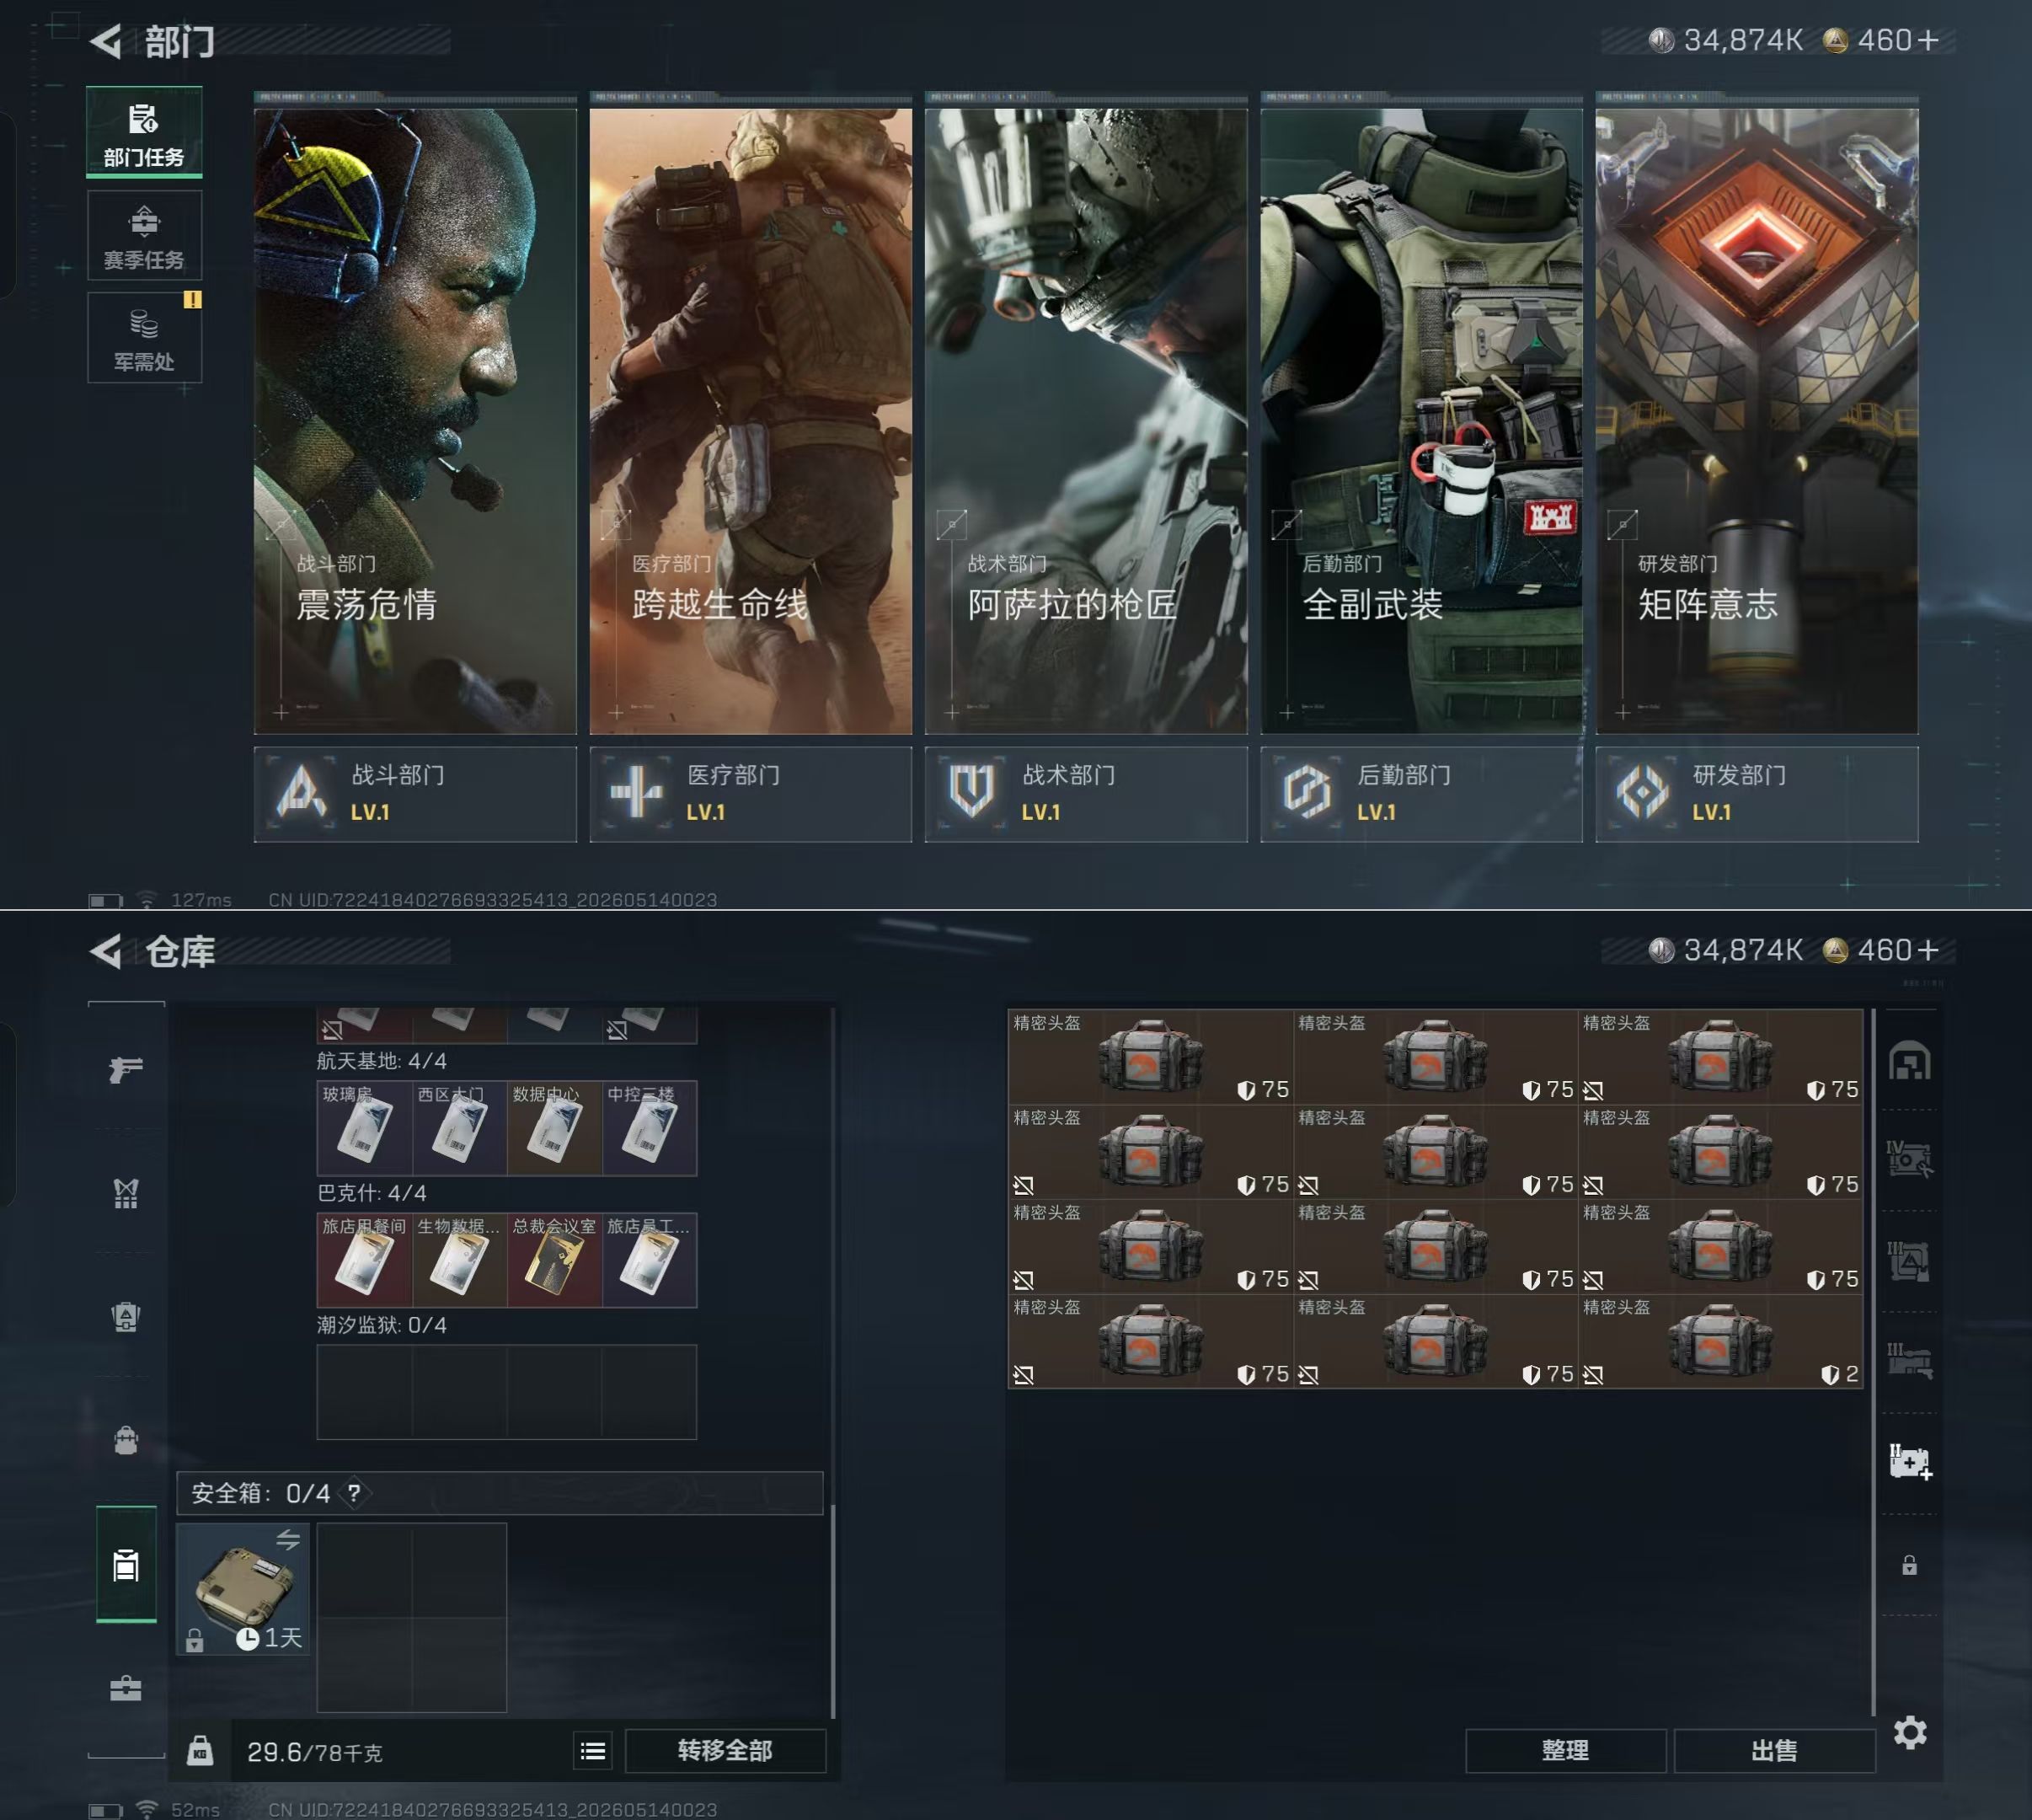
Task: Click the 战术部门 shield emblem icon
Action: pyautogui.click(x=971, y=793)
